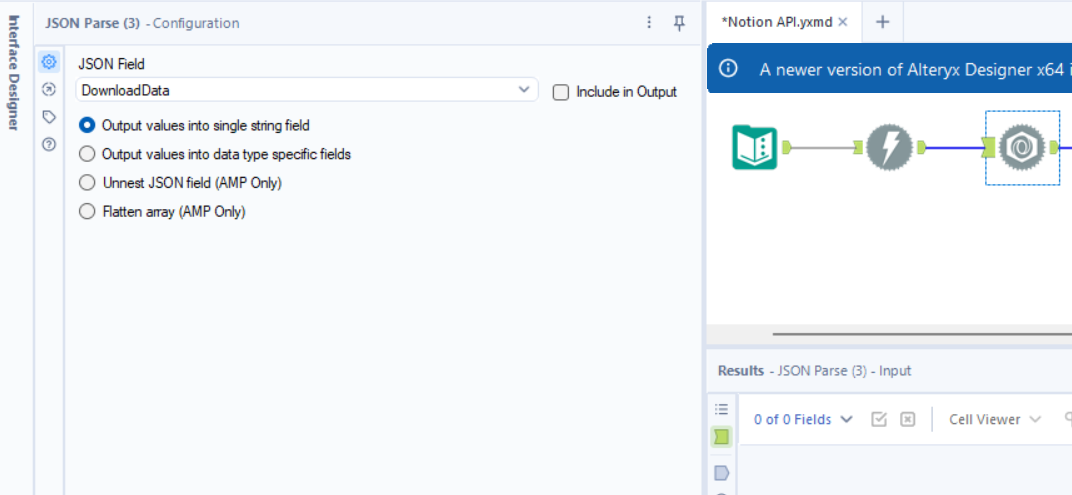Select the Text Input tool on canvas
The height and width of the screenshot is (495, 1072).
point(755,148)
